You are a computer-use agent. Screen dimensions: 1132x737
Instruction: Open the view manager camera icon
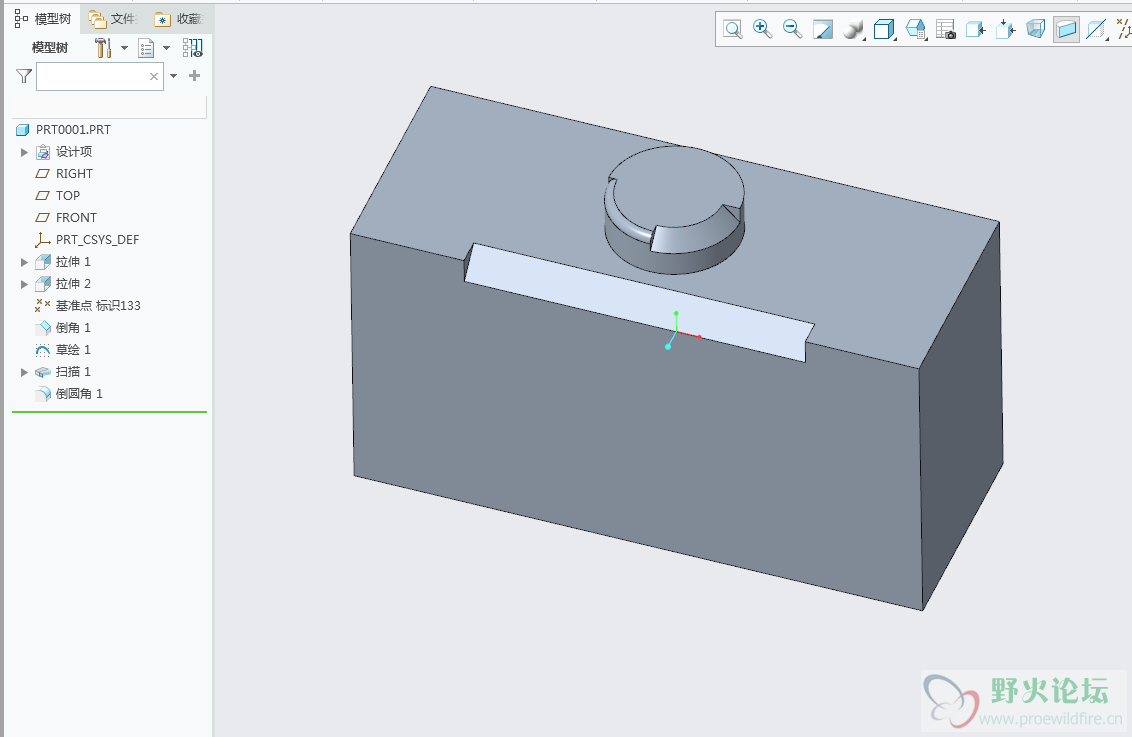point(946,30)
